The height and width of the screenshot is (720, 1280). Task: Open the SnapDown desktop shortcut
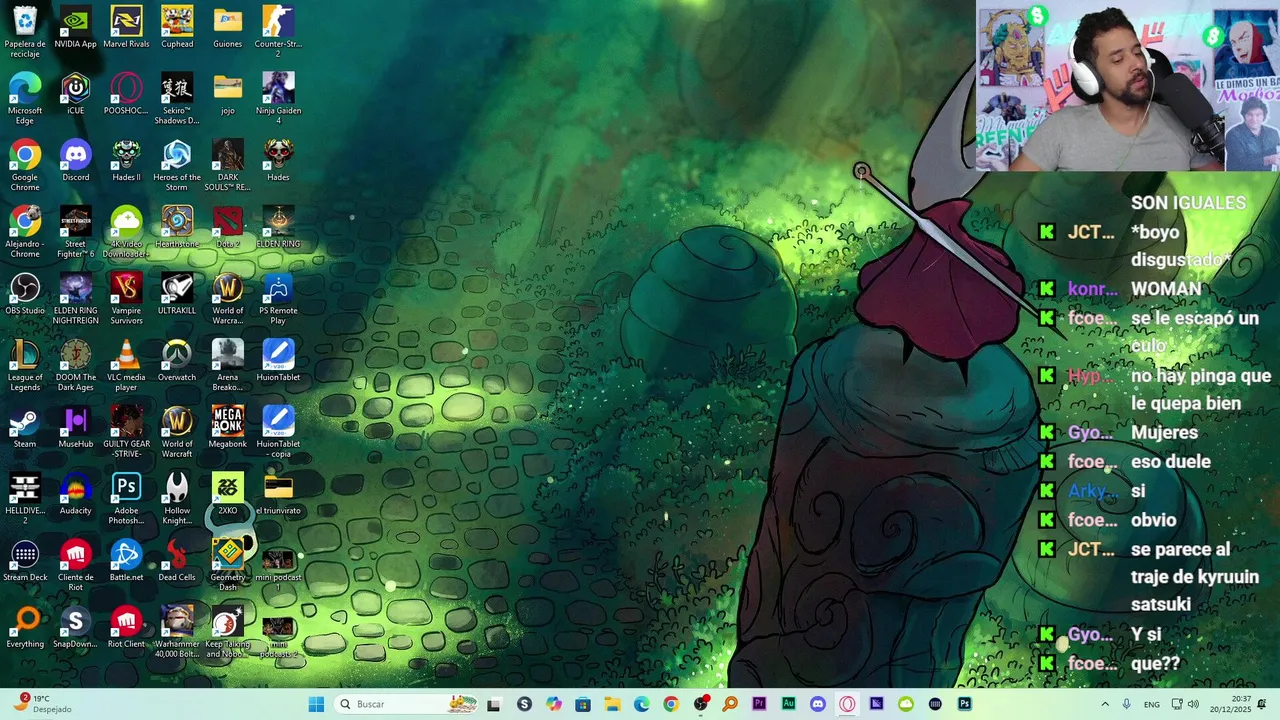point(75,627)
